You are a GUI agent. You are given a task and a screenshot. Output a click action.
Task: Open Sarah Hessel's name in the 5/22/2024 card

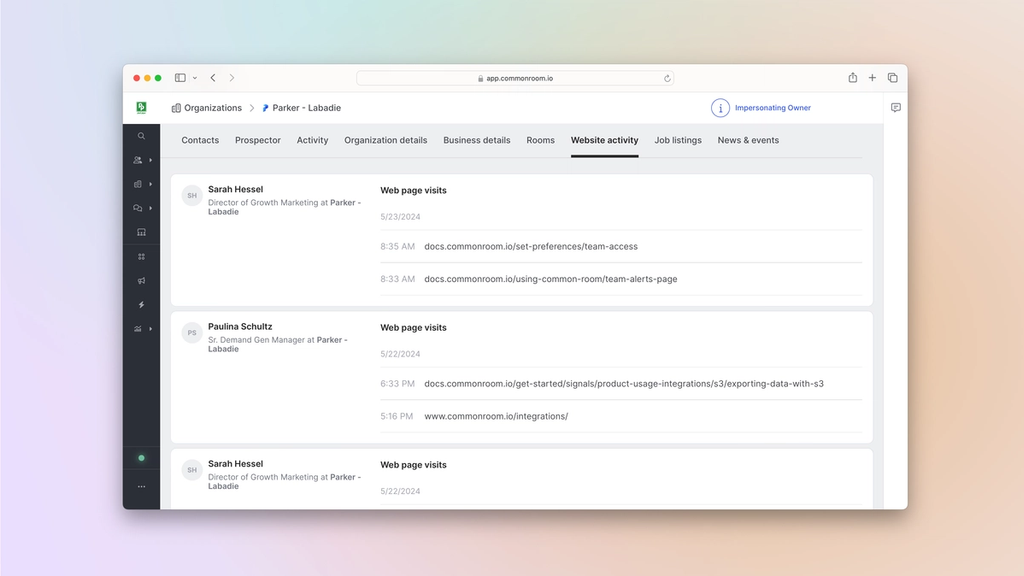coord(235,464)
